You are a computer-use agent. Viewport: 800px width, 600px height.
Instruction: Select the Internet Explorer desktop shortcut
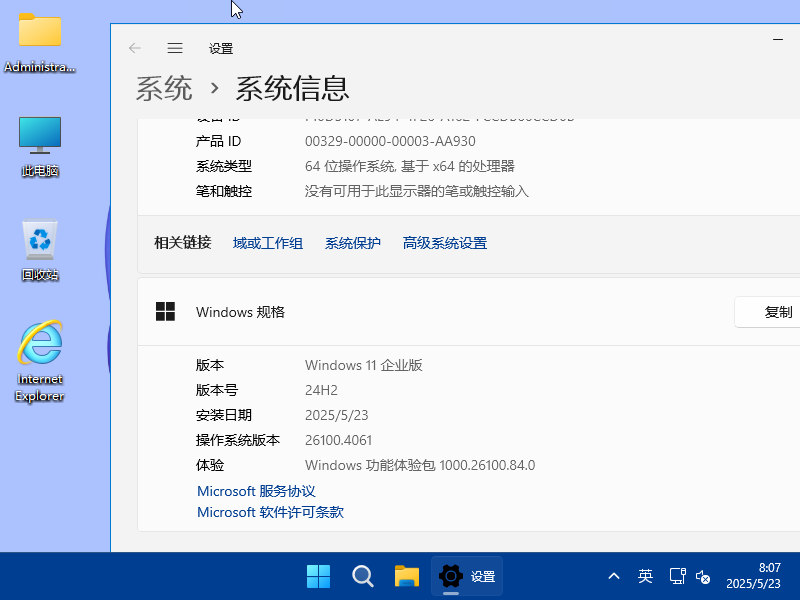coord(40,361)
